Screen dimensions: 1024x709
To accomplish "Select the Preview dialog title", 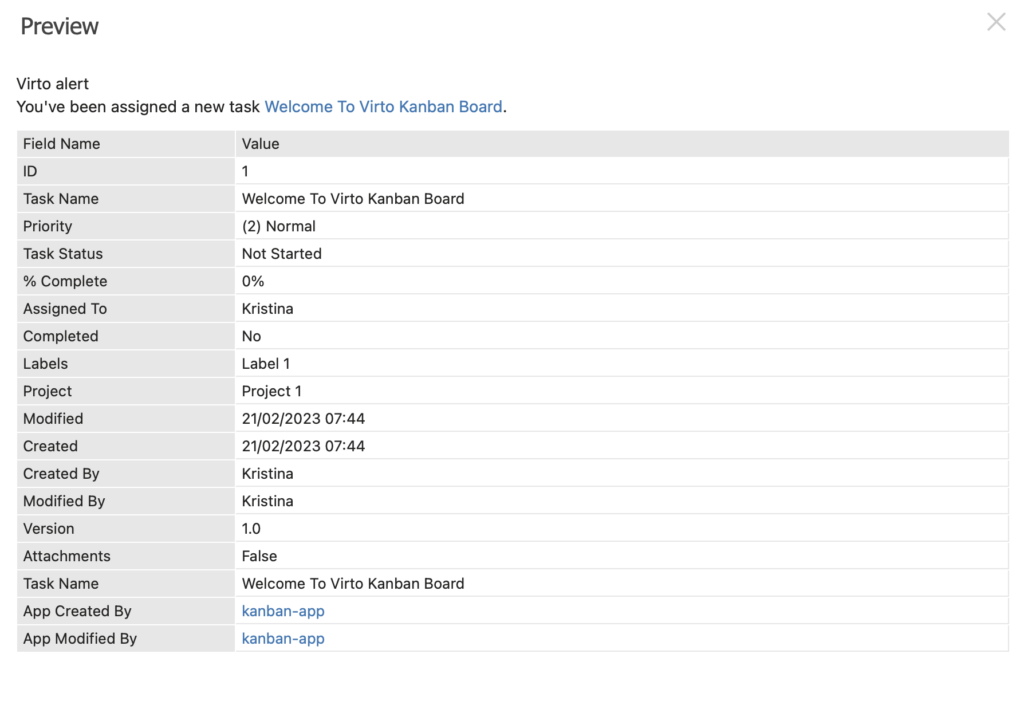I will tap(59, 26).
